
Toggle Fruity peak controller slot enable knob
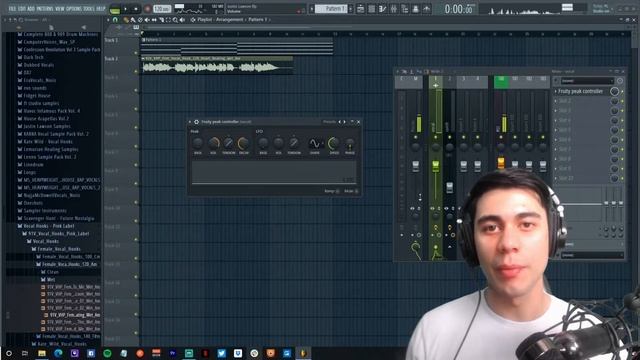pos(614,91)
